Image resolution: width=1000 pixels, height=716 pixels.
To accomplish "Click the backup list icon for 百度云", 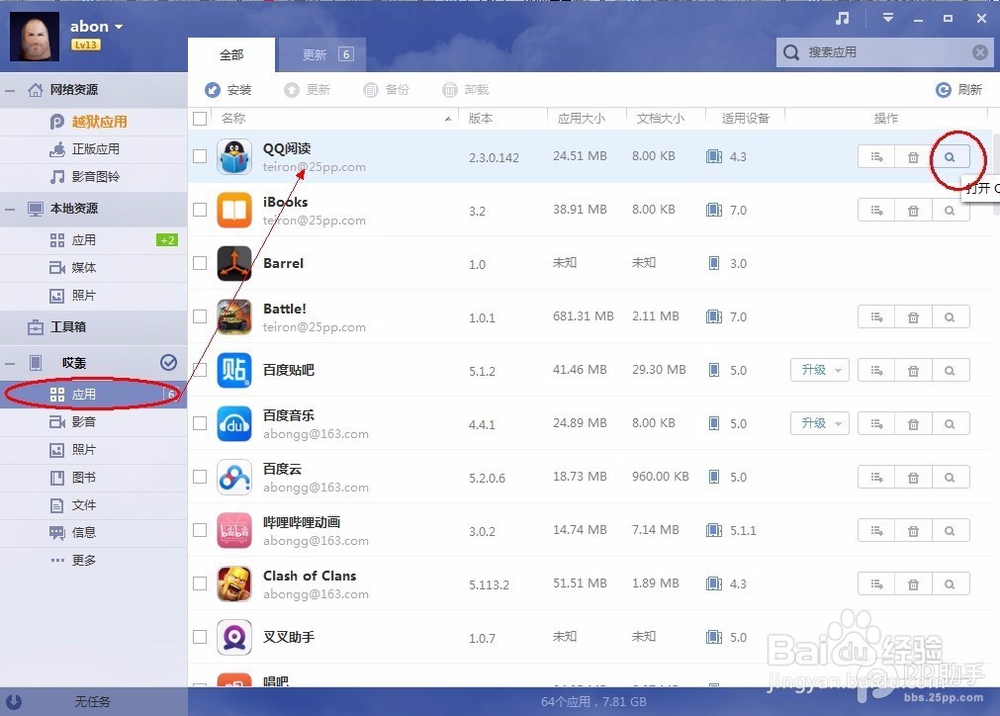I will pyautogui.click(x=876, y=477).
